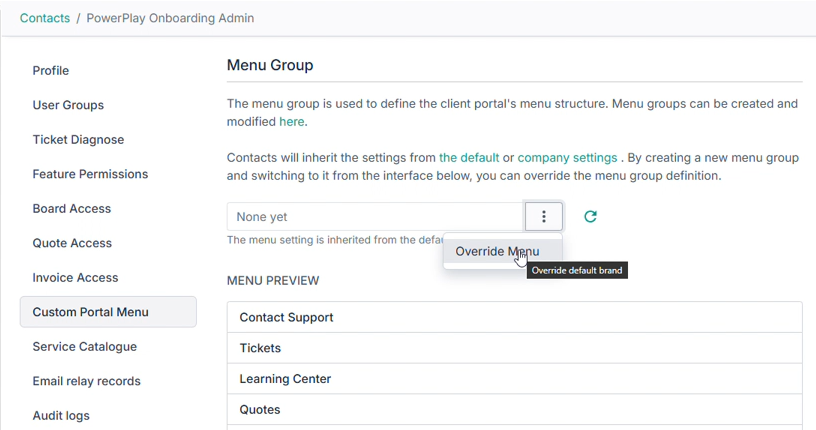Viewport: 816px width, 430px height.
Task: Open the Profile sidebar section
Action: pos(51,71)
